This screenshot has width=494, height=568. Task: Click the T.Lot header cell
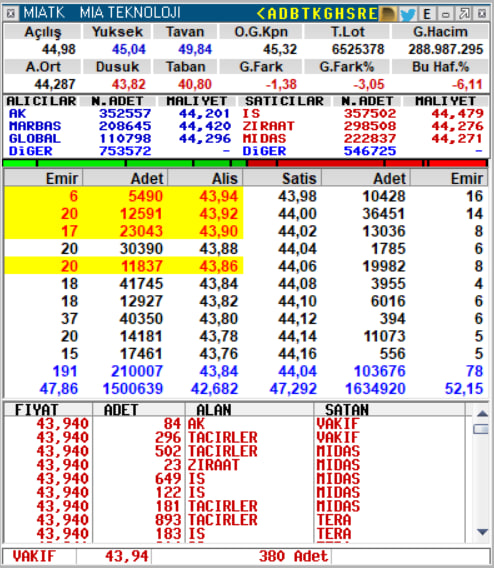pyautogui.click(x=347, y=32)
